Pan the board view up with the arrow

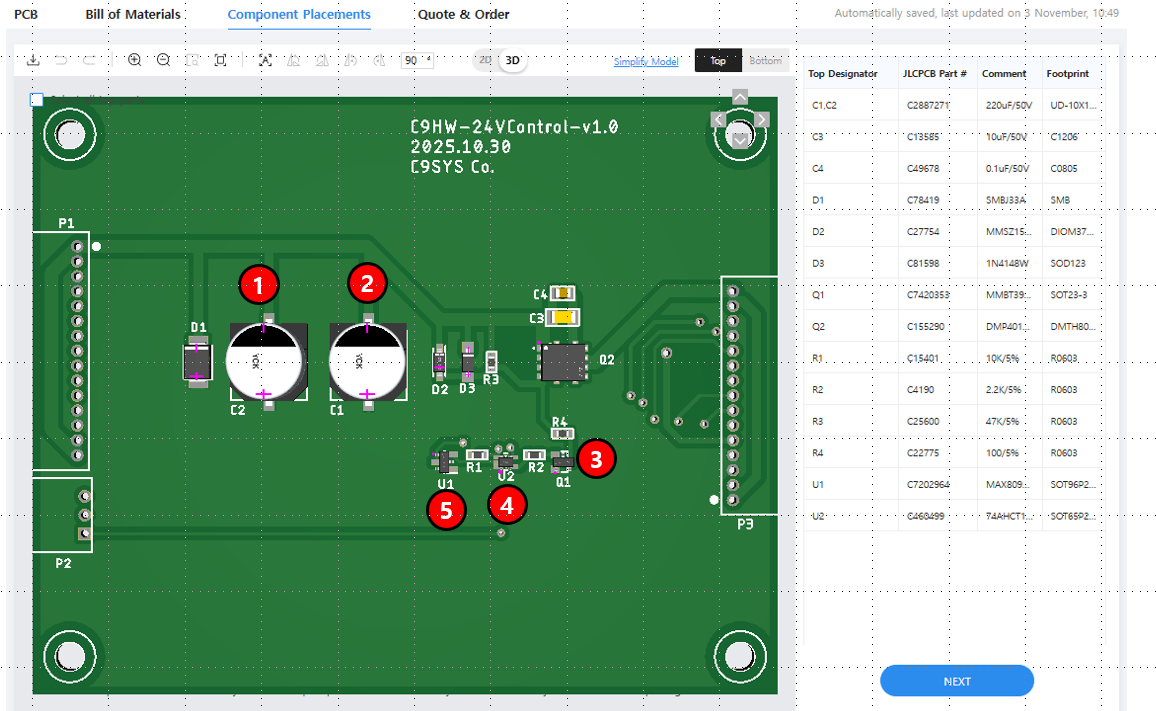pos(740,97)
